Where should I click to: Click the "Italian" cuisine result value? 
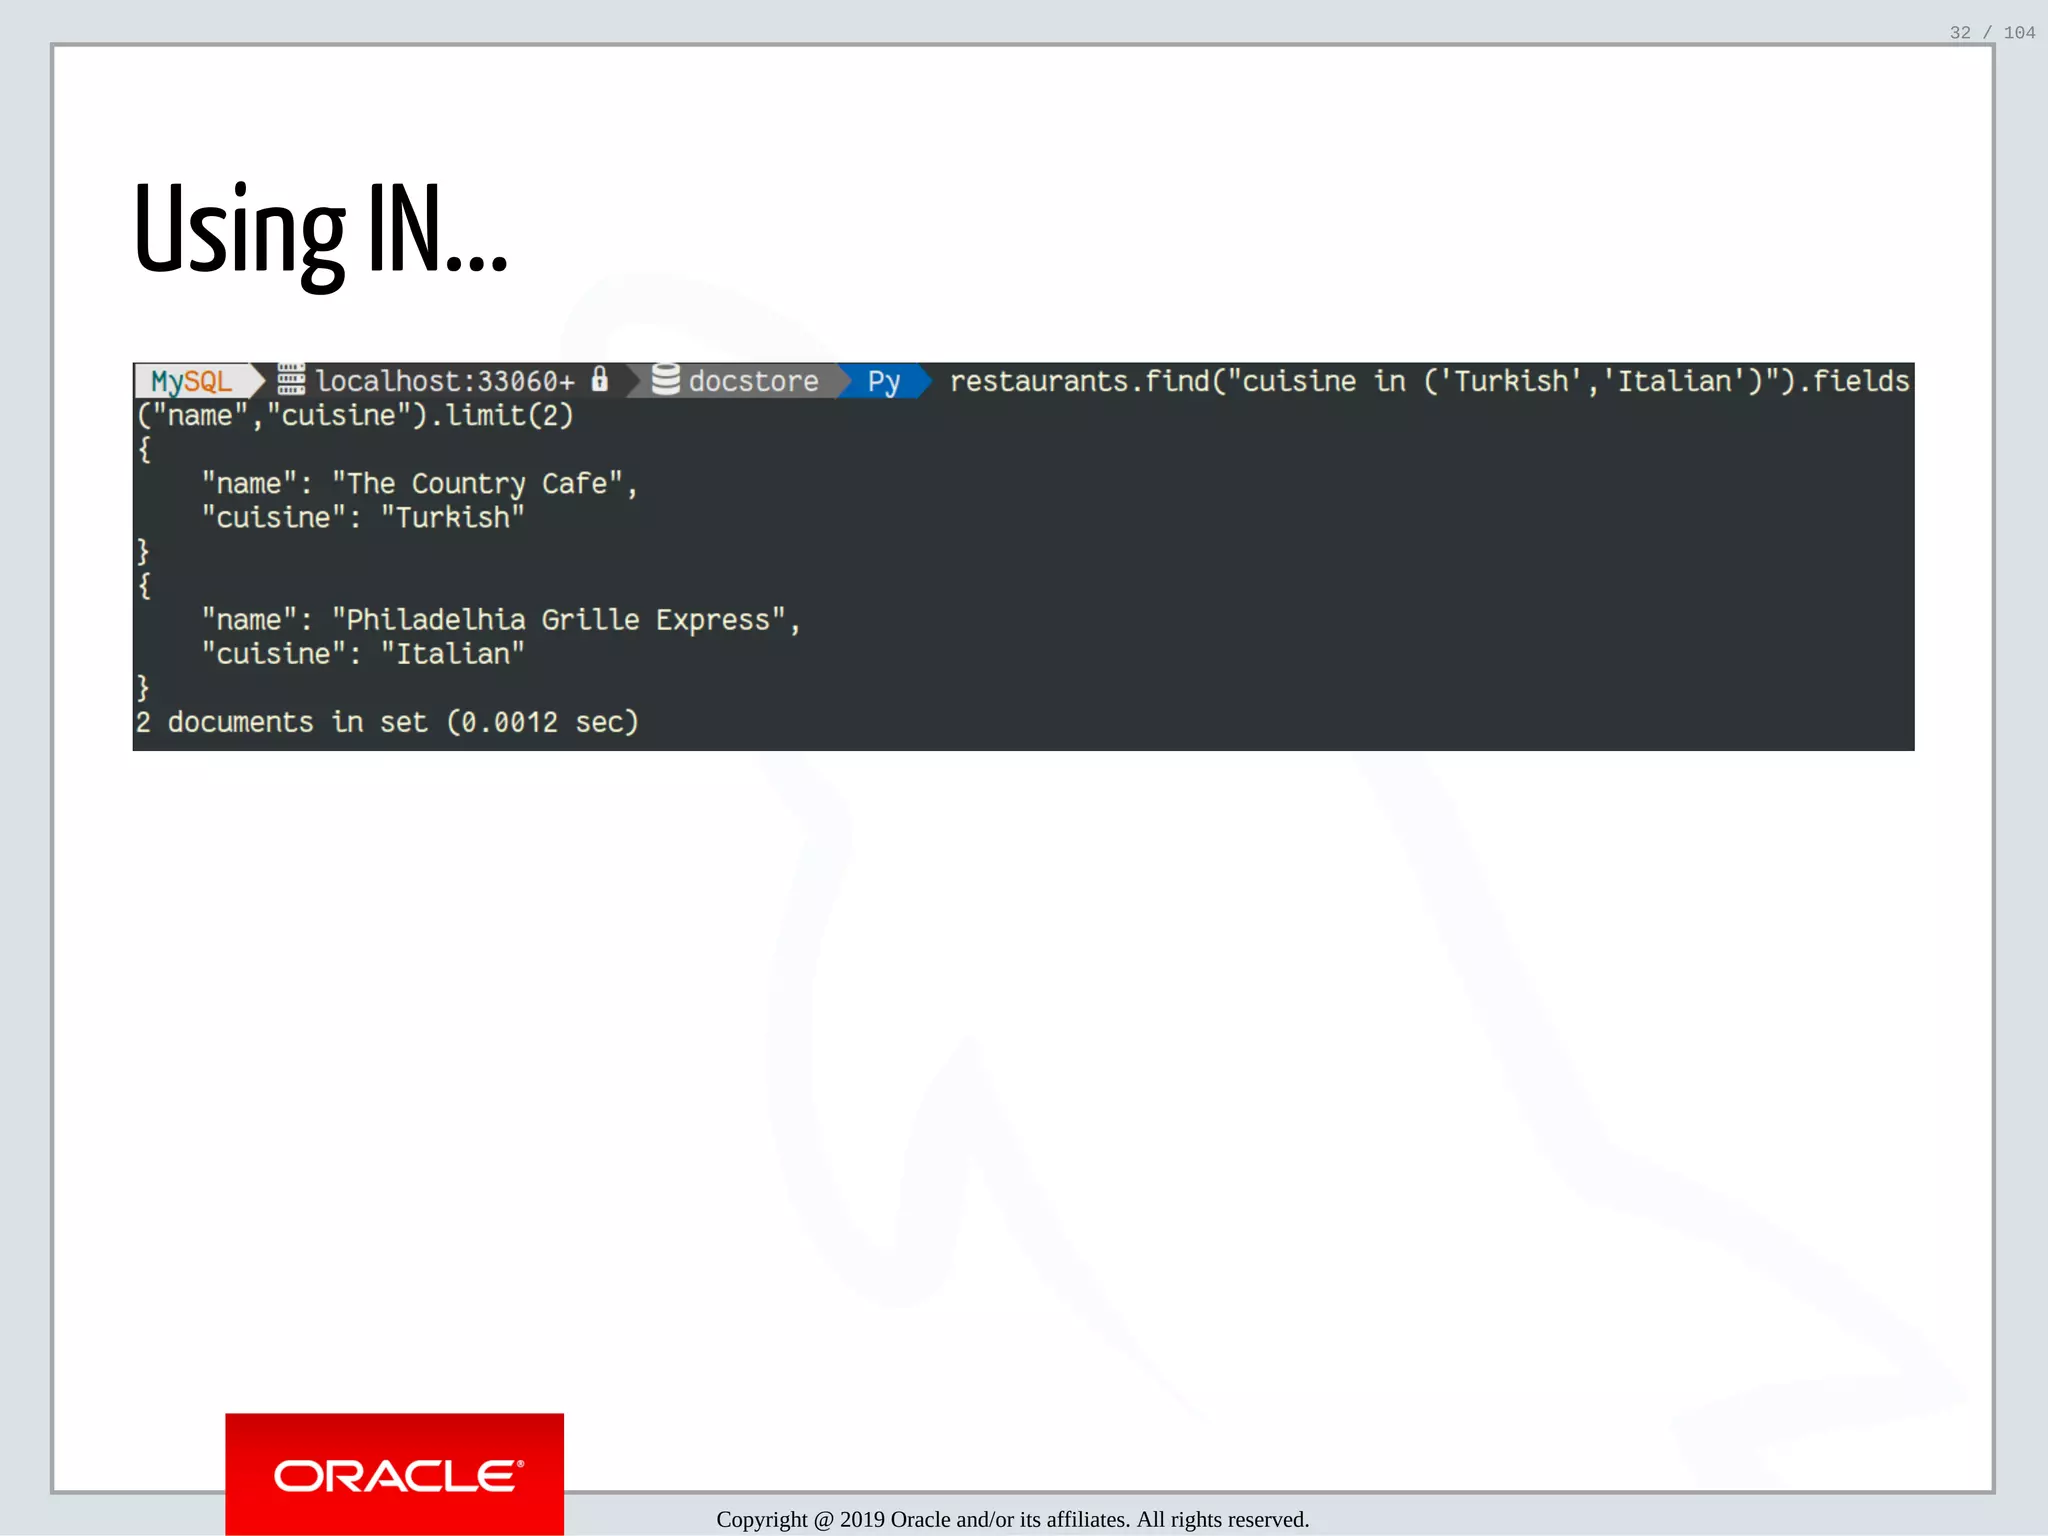452,654
